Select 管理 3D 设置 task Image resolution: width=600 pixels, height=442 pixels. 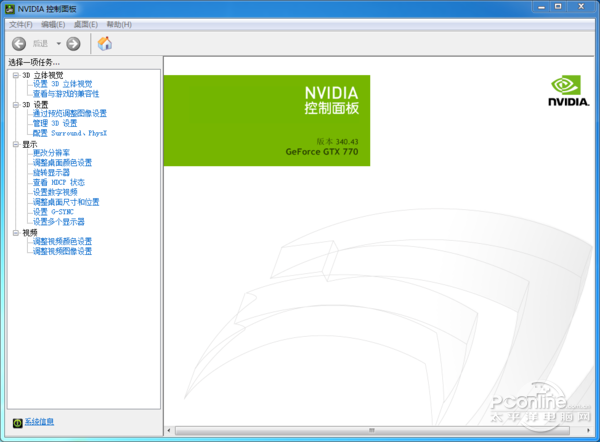click(55, 123)
